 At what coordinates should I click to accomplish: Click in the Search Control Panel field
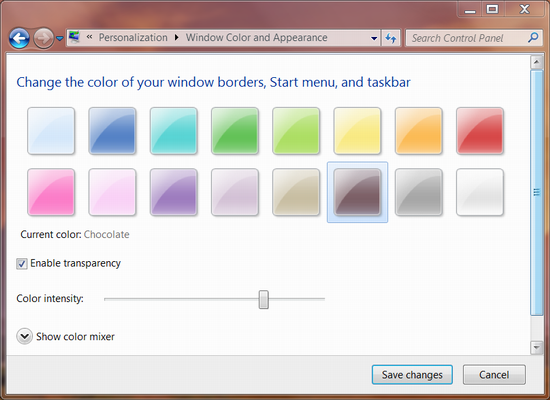pos(468,38)
